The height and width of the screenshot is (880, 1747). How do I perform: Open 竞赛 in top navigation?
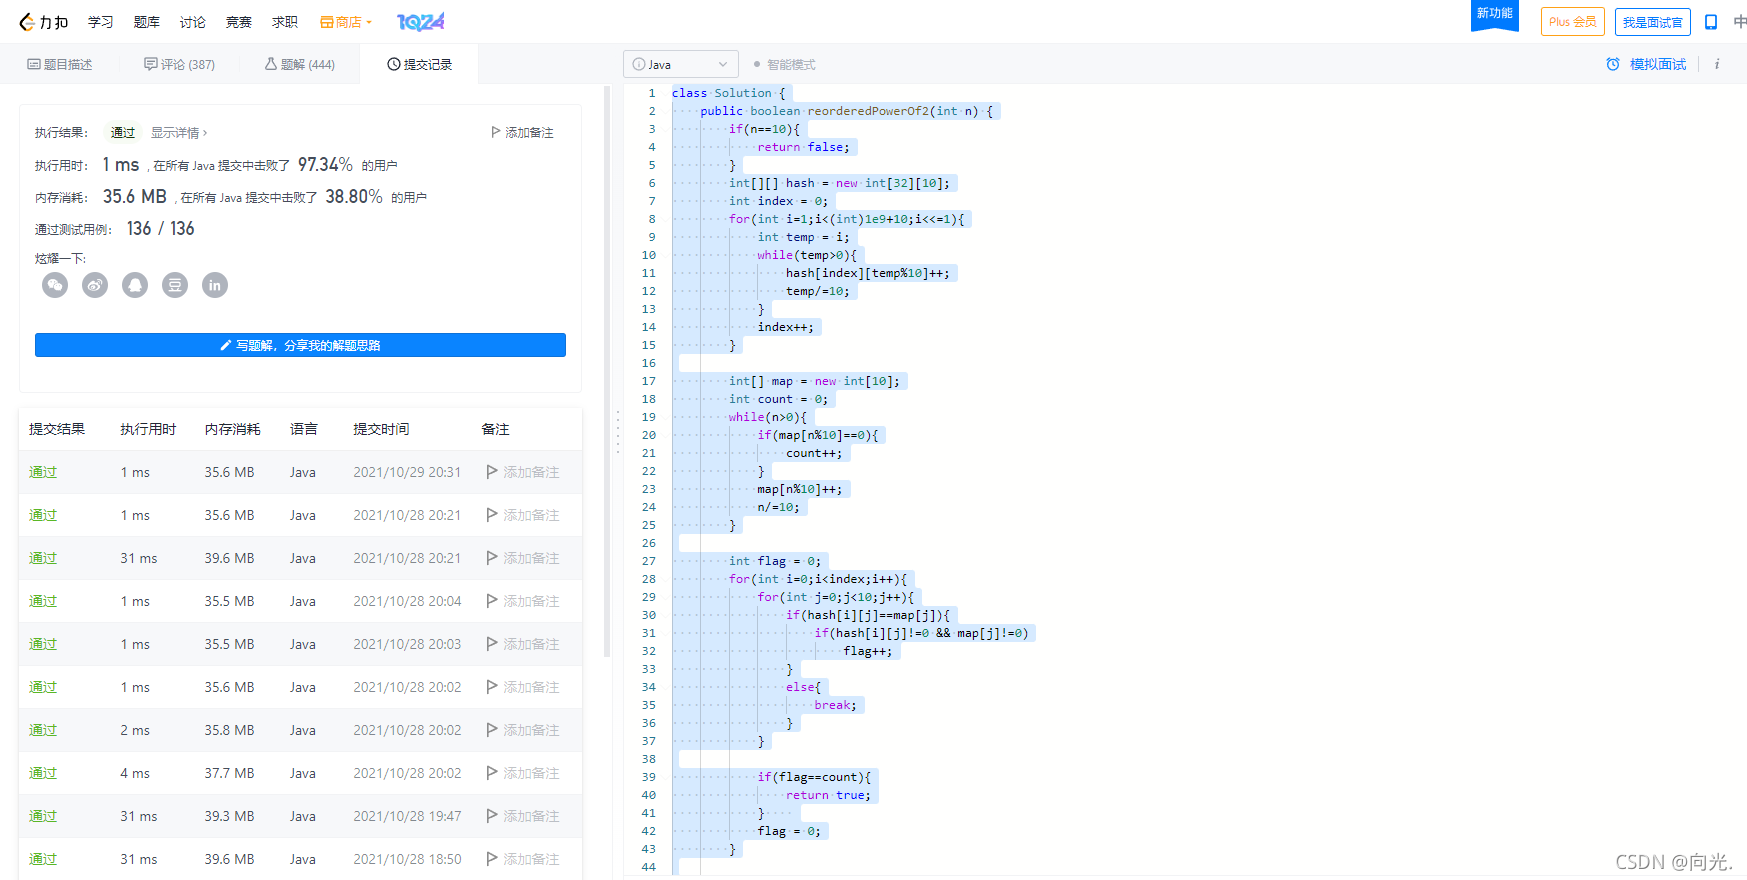(x=239, y=22)
